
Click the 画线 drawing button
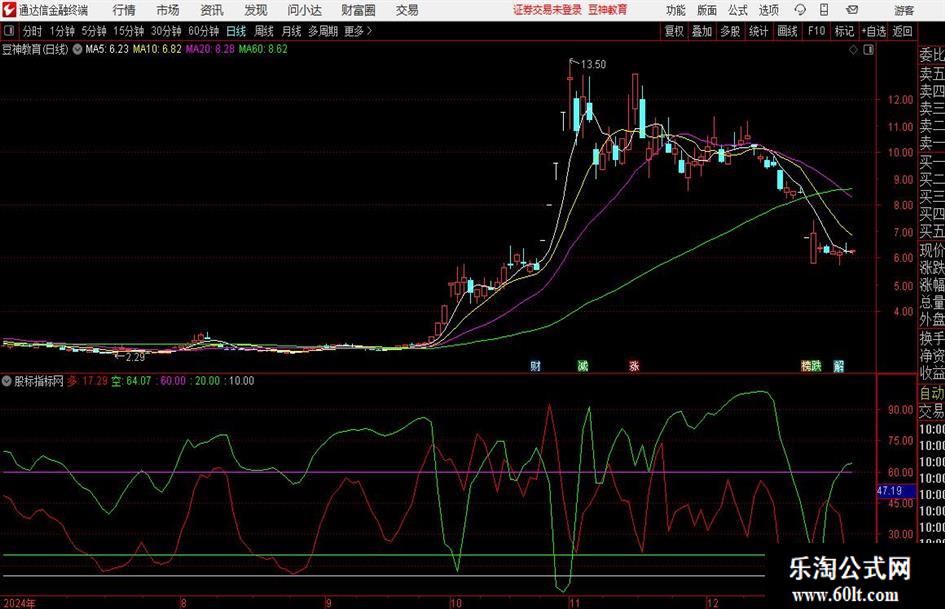pyautogui.click(x=787, y=31)
